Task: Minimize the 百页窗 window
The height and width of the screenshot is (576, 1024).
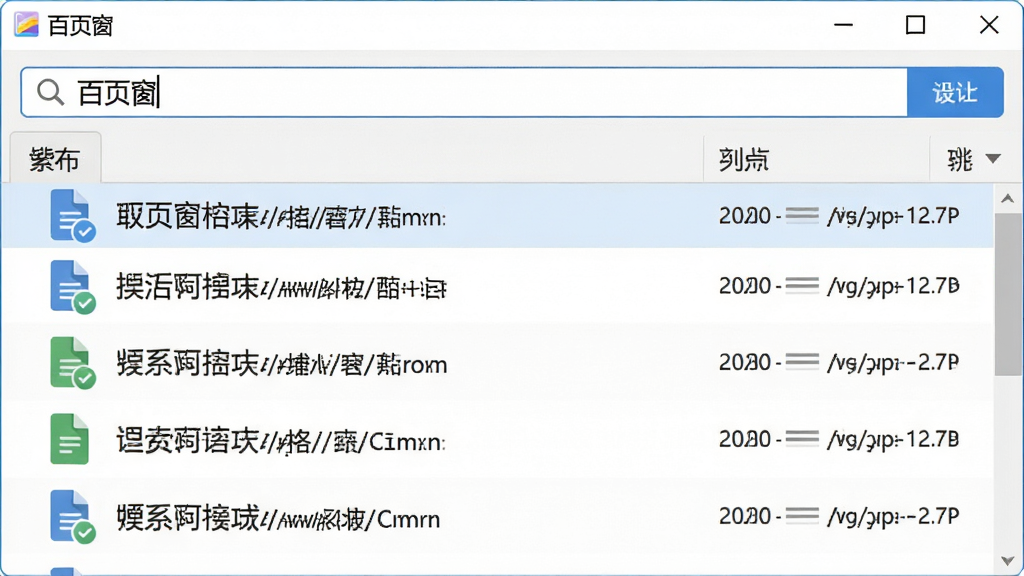Action: click(x=844, y=25)
